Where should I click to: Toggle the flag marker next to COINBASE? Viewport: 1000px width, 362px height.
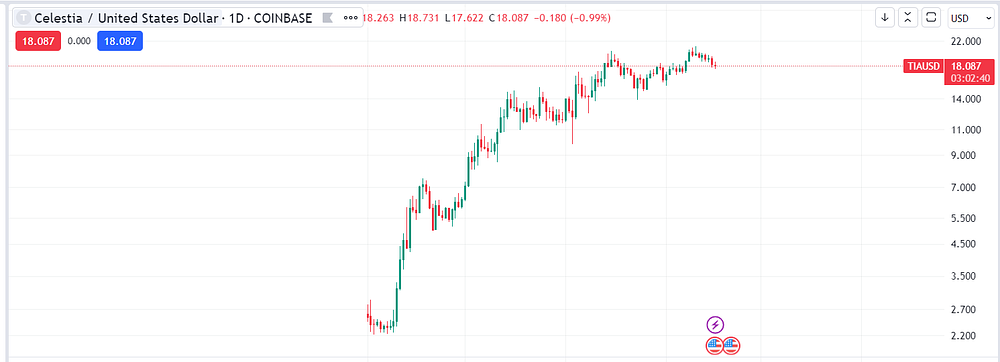point(327,18)
